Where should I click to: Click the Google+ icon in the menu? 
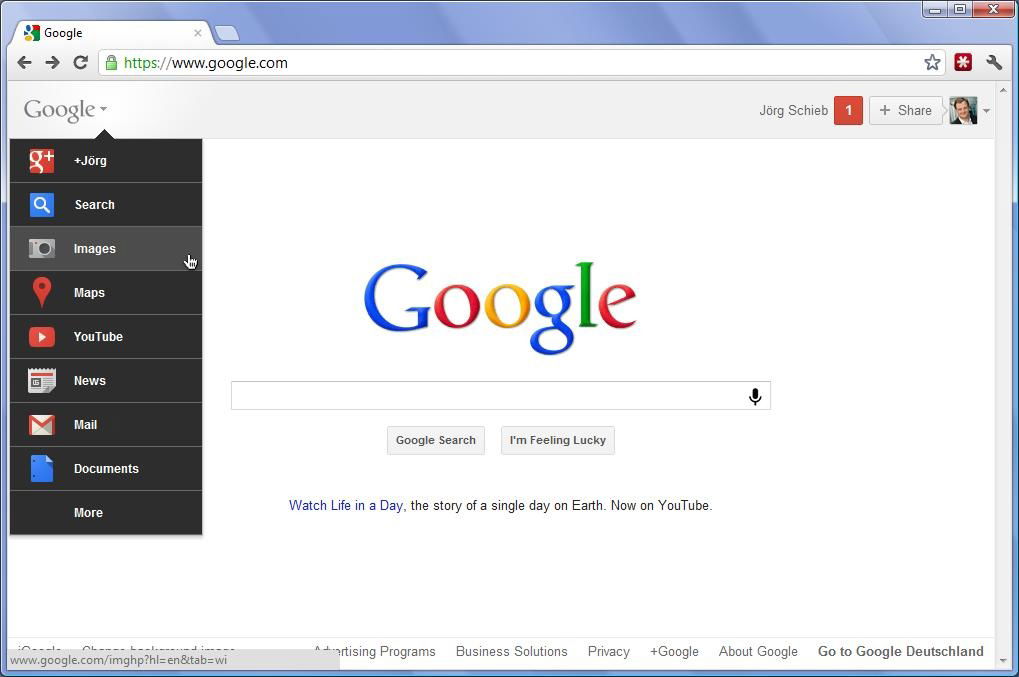[x=42, y=160]
